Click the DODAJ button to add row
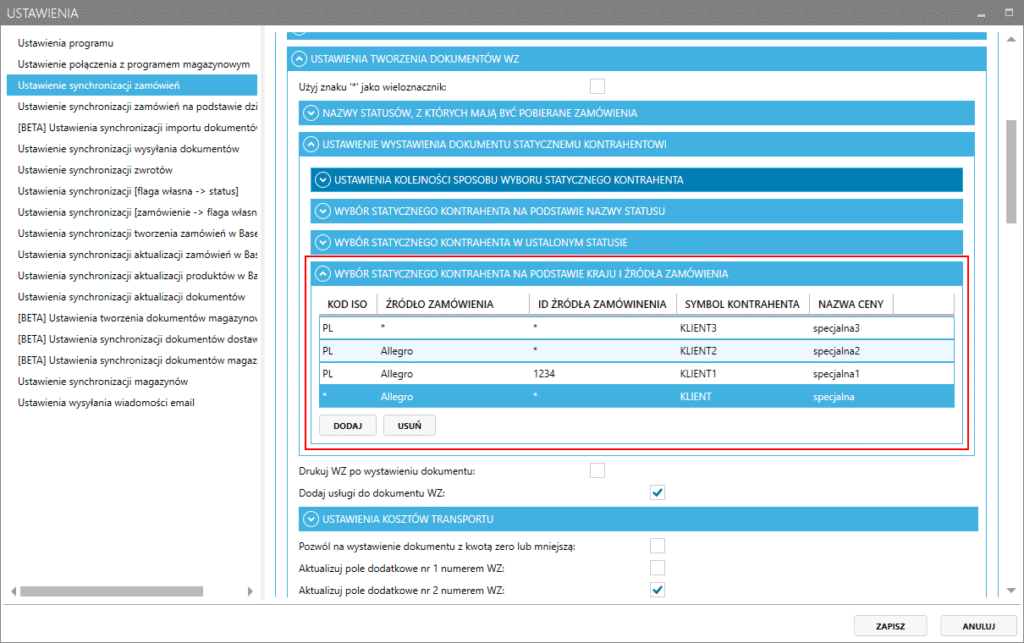Image resolution: width=1024 pixels, height=643 pixels. (347, 425)
